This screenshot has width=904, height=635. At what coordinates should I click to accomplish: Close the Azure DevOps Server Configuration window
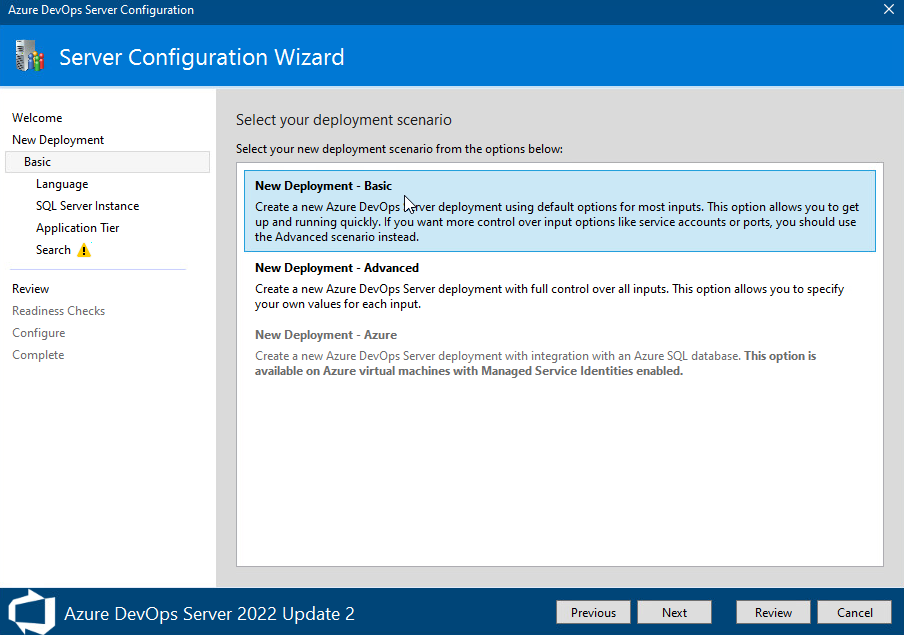click(x=888, y=10)
